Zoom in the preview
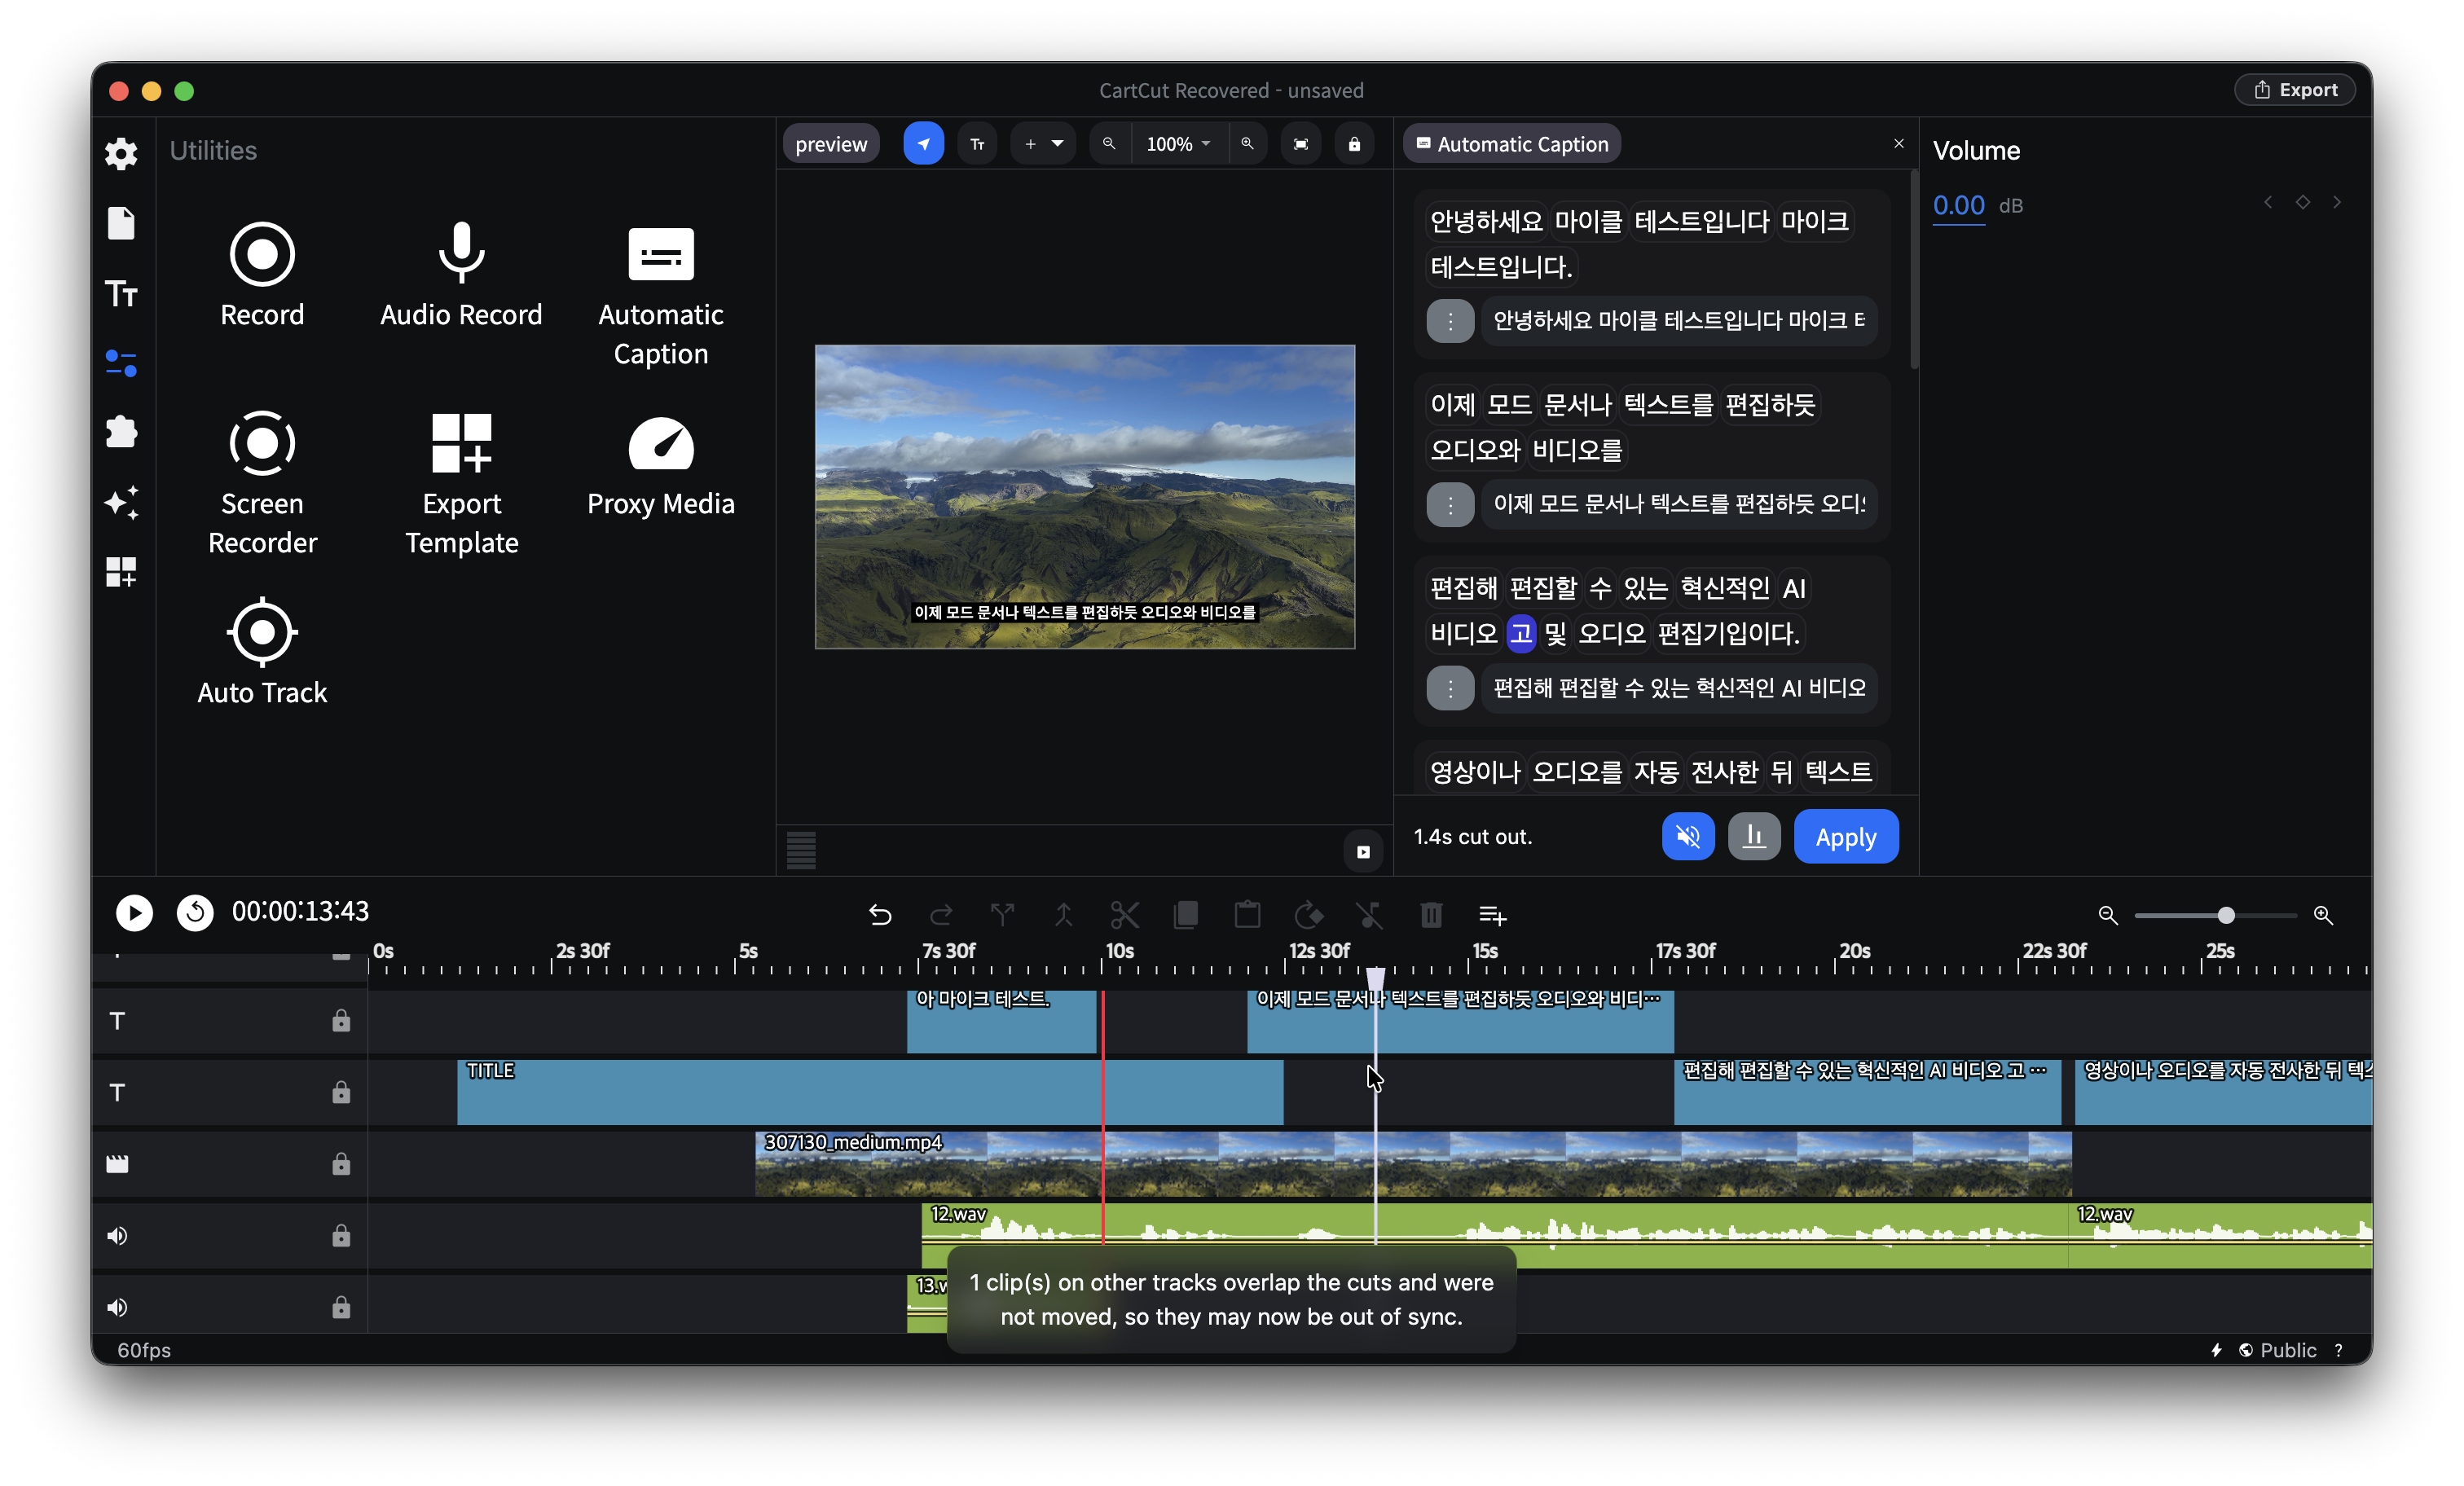The image size is (2464, 1486). (x=1247, y=144)
